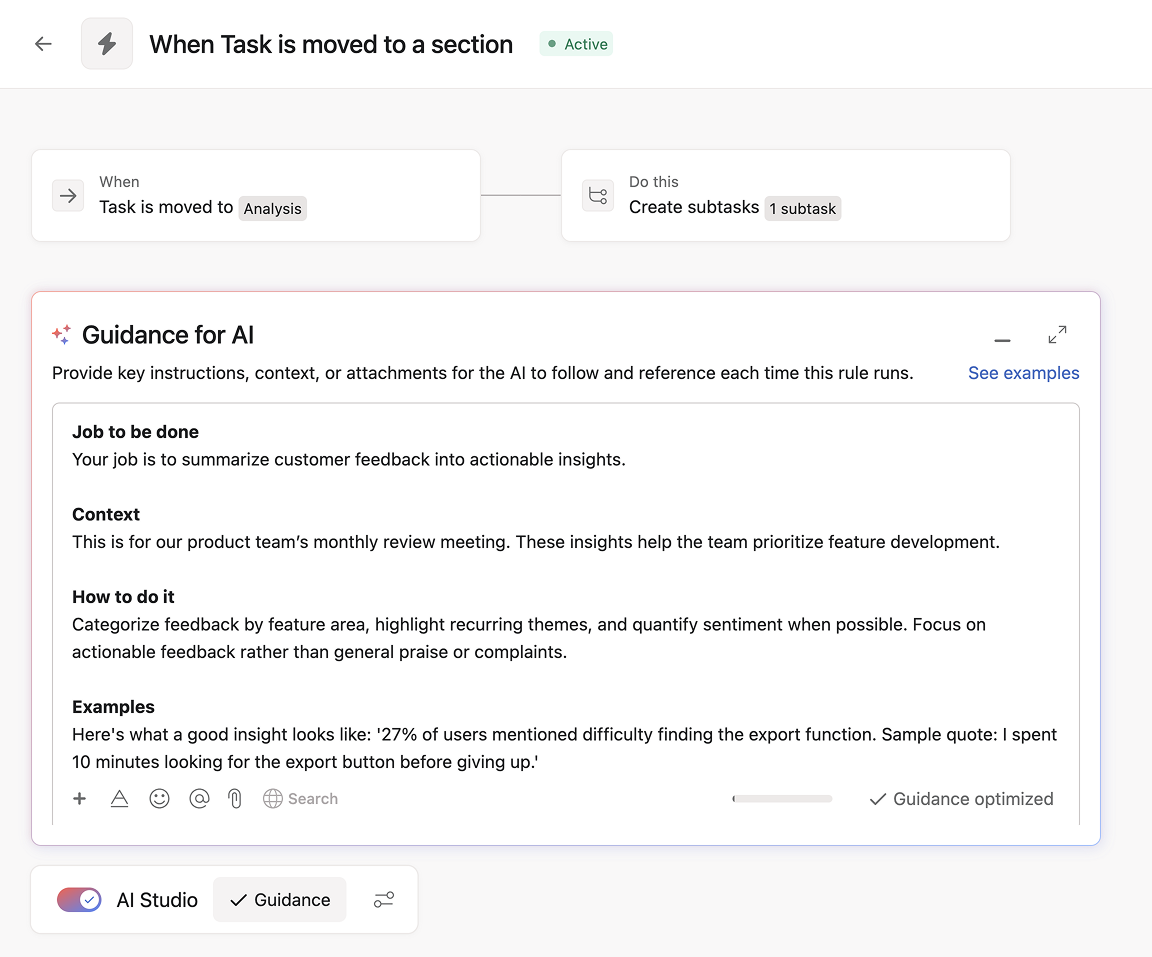Image resolution: width=1152 pixels, height=957 pixels.
Task: Expand Guidance panel to full screen
Action: (1057, 335)
